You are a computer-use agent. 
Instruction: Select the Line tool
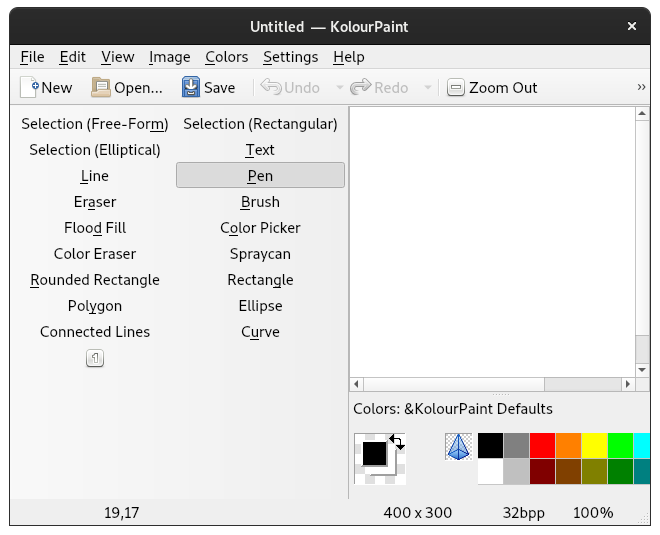pyautogui.click(x=95, y=176)
